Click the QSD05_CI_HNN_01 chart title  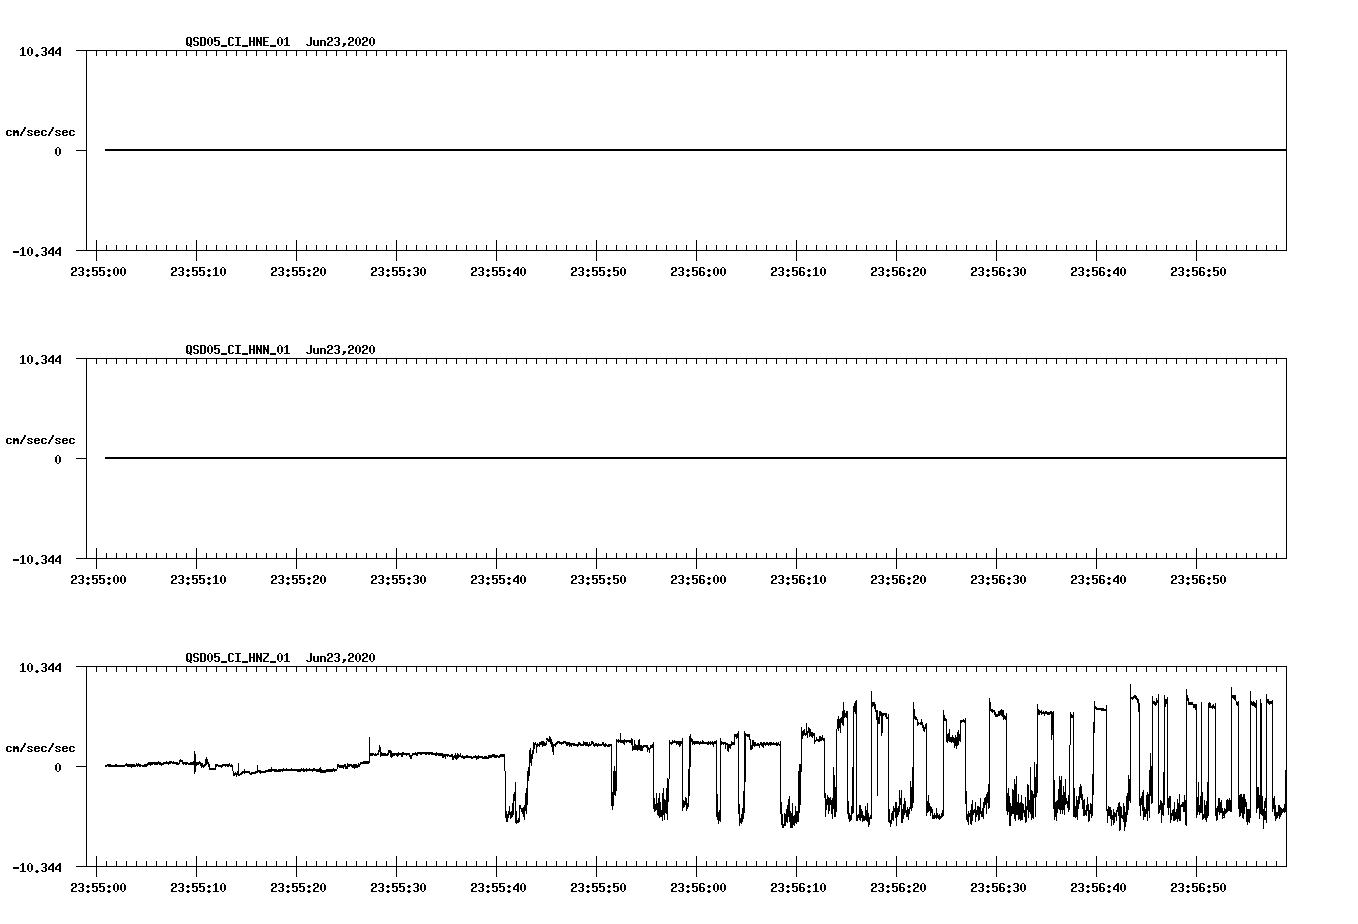click(x=238, y=350)
